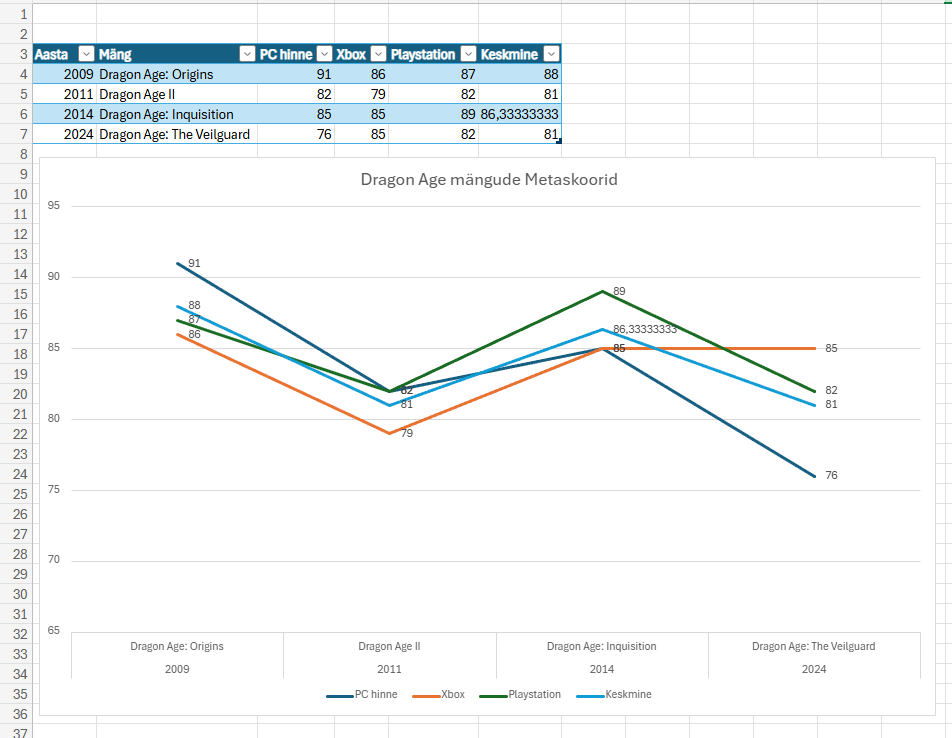Screen dimensions: 952x738
Task: Click chart axis label Dragon Age: Inquisition
Action: pos(602,646)
